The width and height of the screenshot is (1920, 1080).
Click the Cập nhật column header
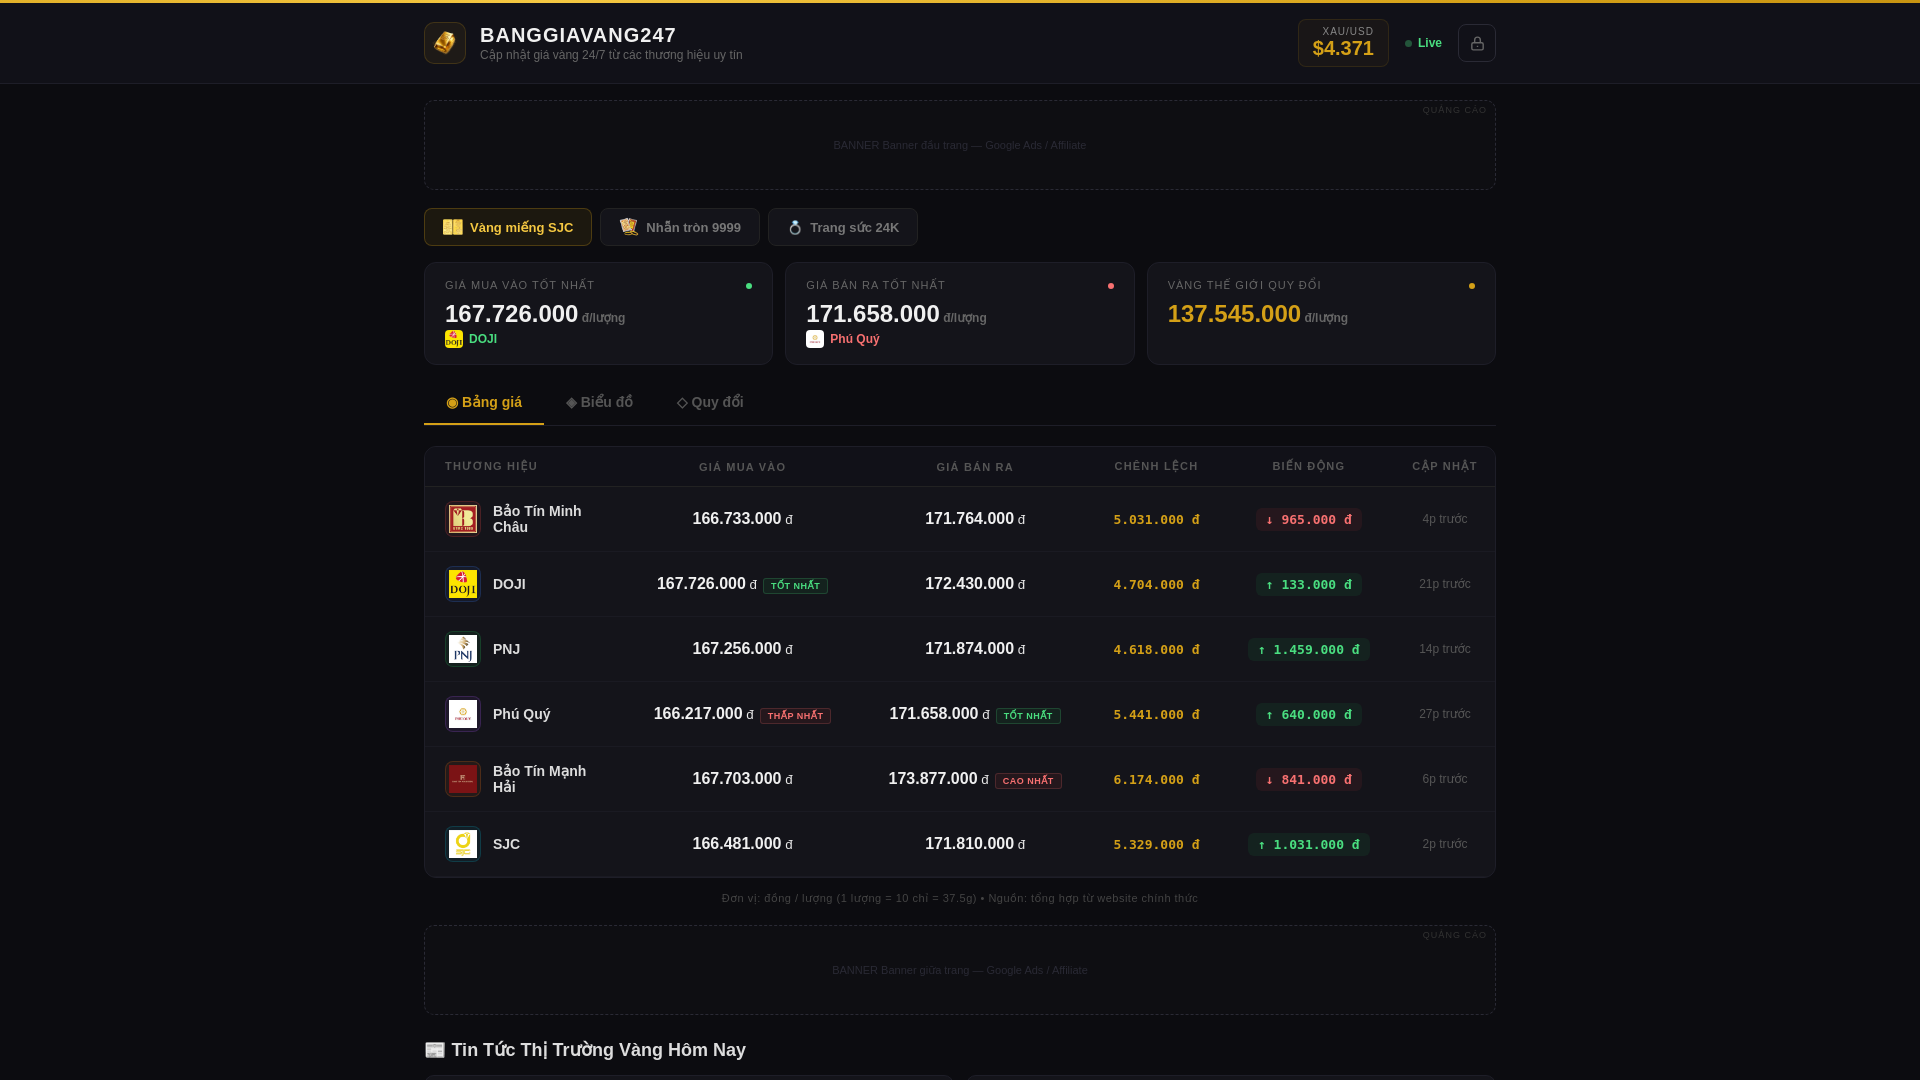[1444, 466]
